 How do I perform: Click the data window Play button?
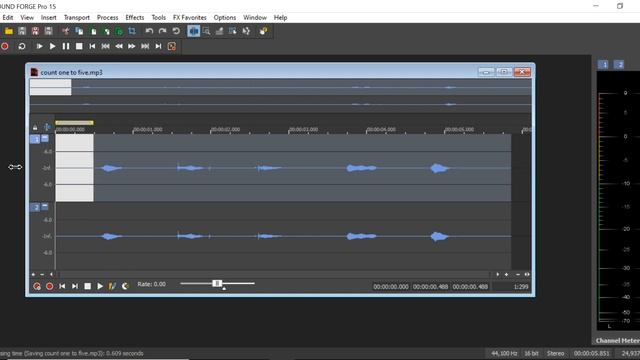pos(100,287)
